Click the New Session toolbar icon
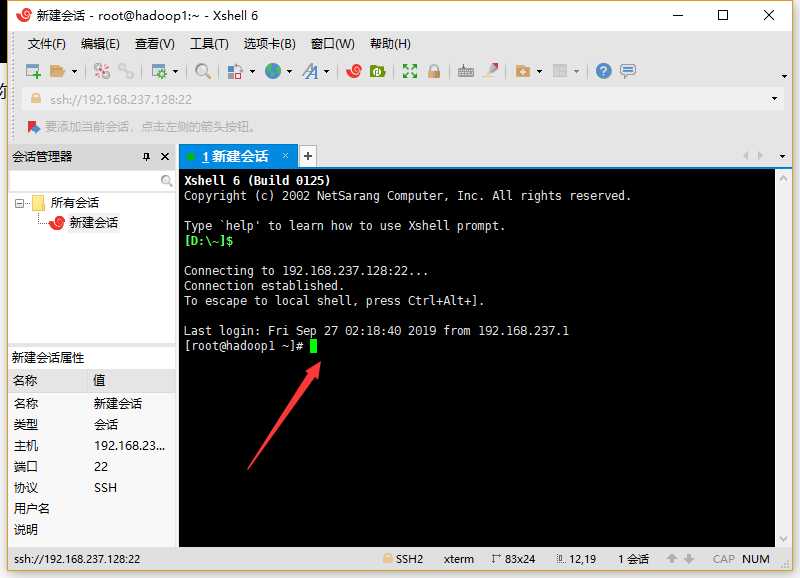 coord(33,71)
